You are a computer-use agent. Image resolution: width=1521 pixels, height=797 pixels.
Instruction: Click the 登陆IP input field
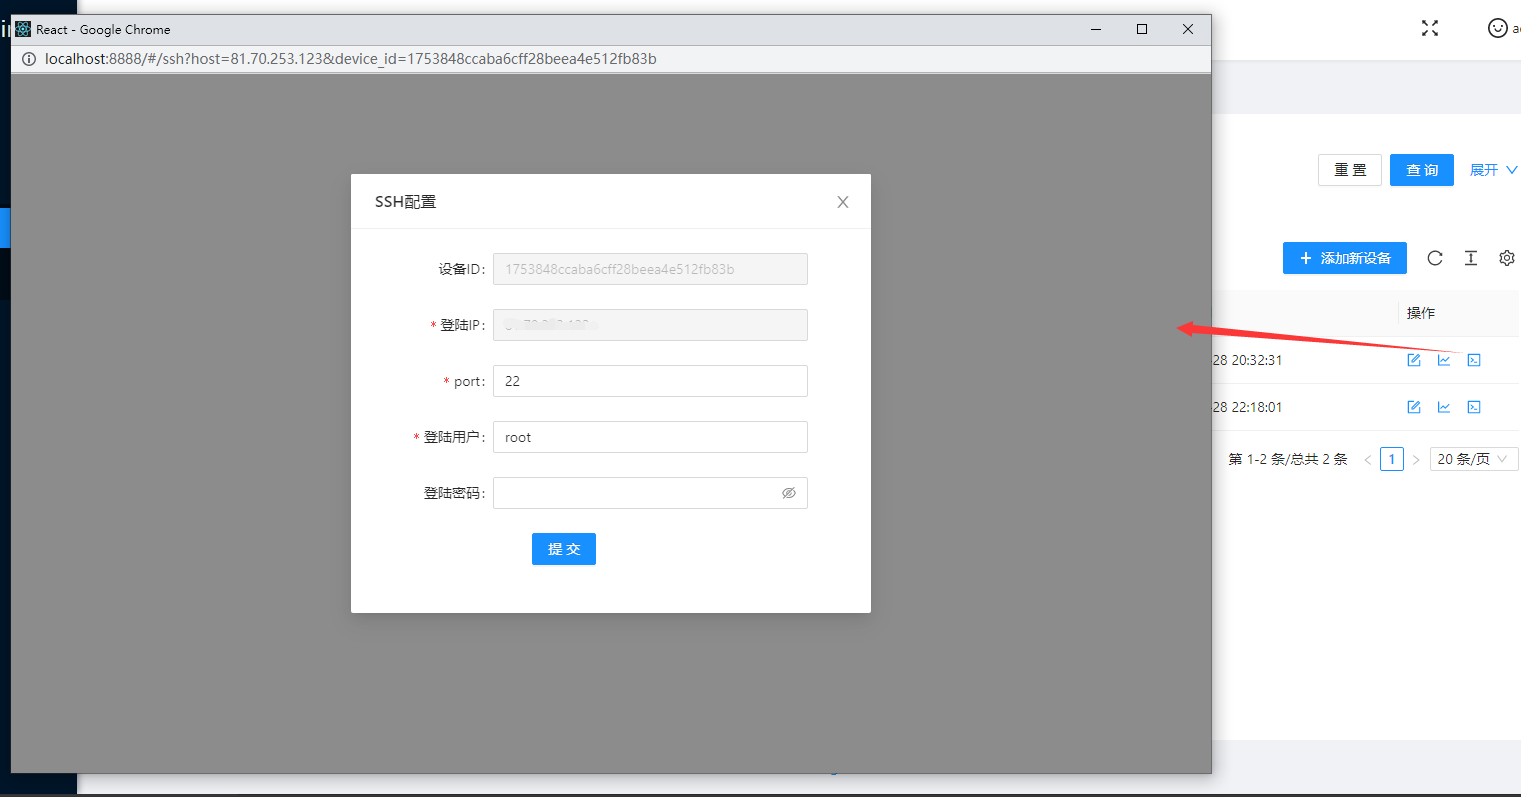(650, 325)
